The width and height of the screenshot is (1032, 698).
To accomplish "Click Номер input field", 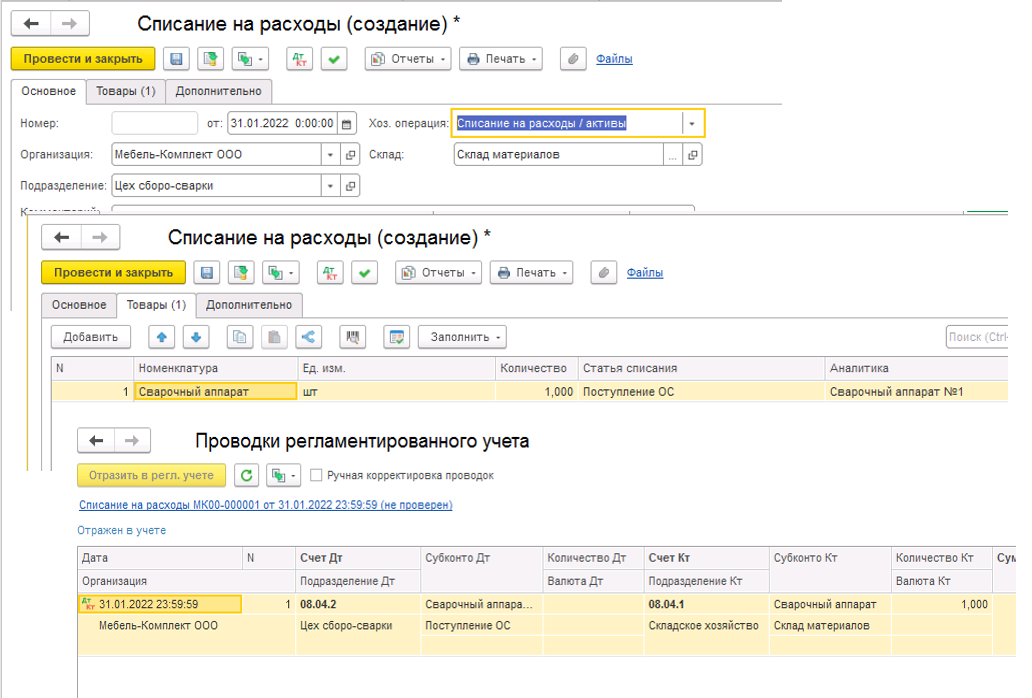I will [x=155, y=123].
